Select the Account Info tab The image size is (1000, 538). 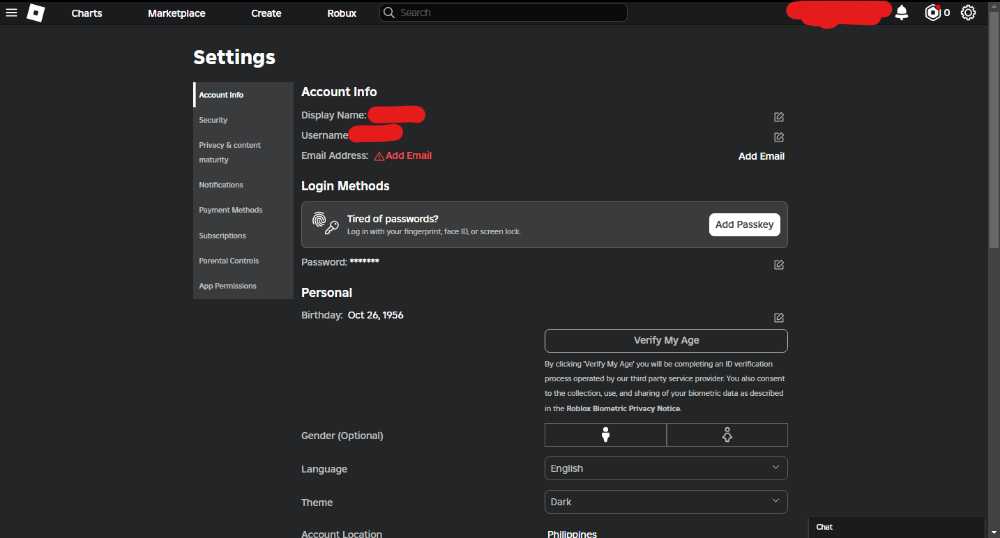click(243, 95)
